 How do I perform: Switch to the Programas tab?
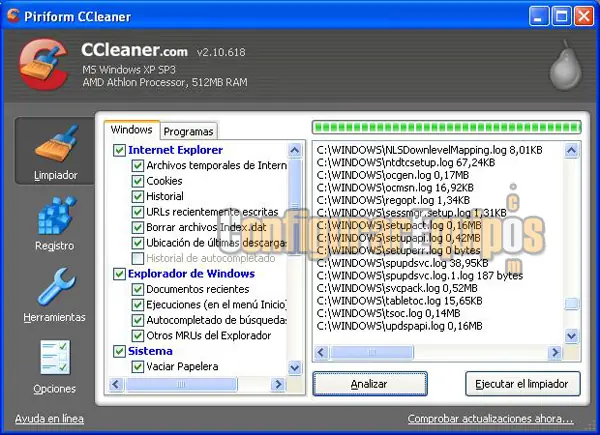click(x=188, y=131)
